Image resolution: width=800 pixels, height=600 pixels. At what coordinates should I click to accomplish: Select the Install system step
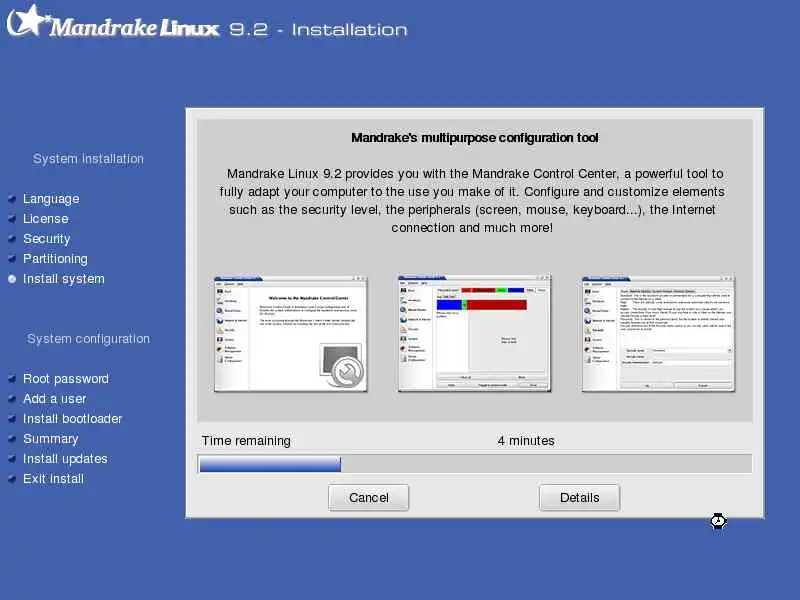pos(64,279)
